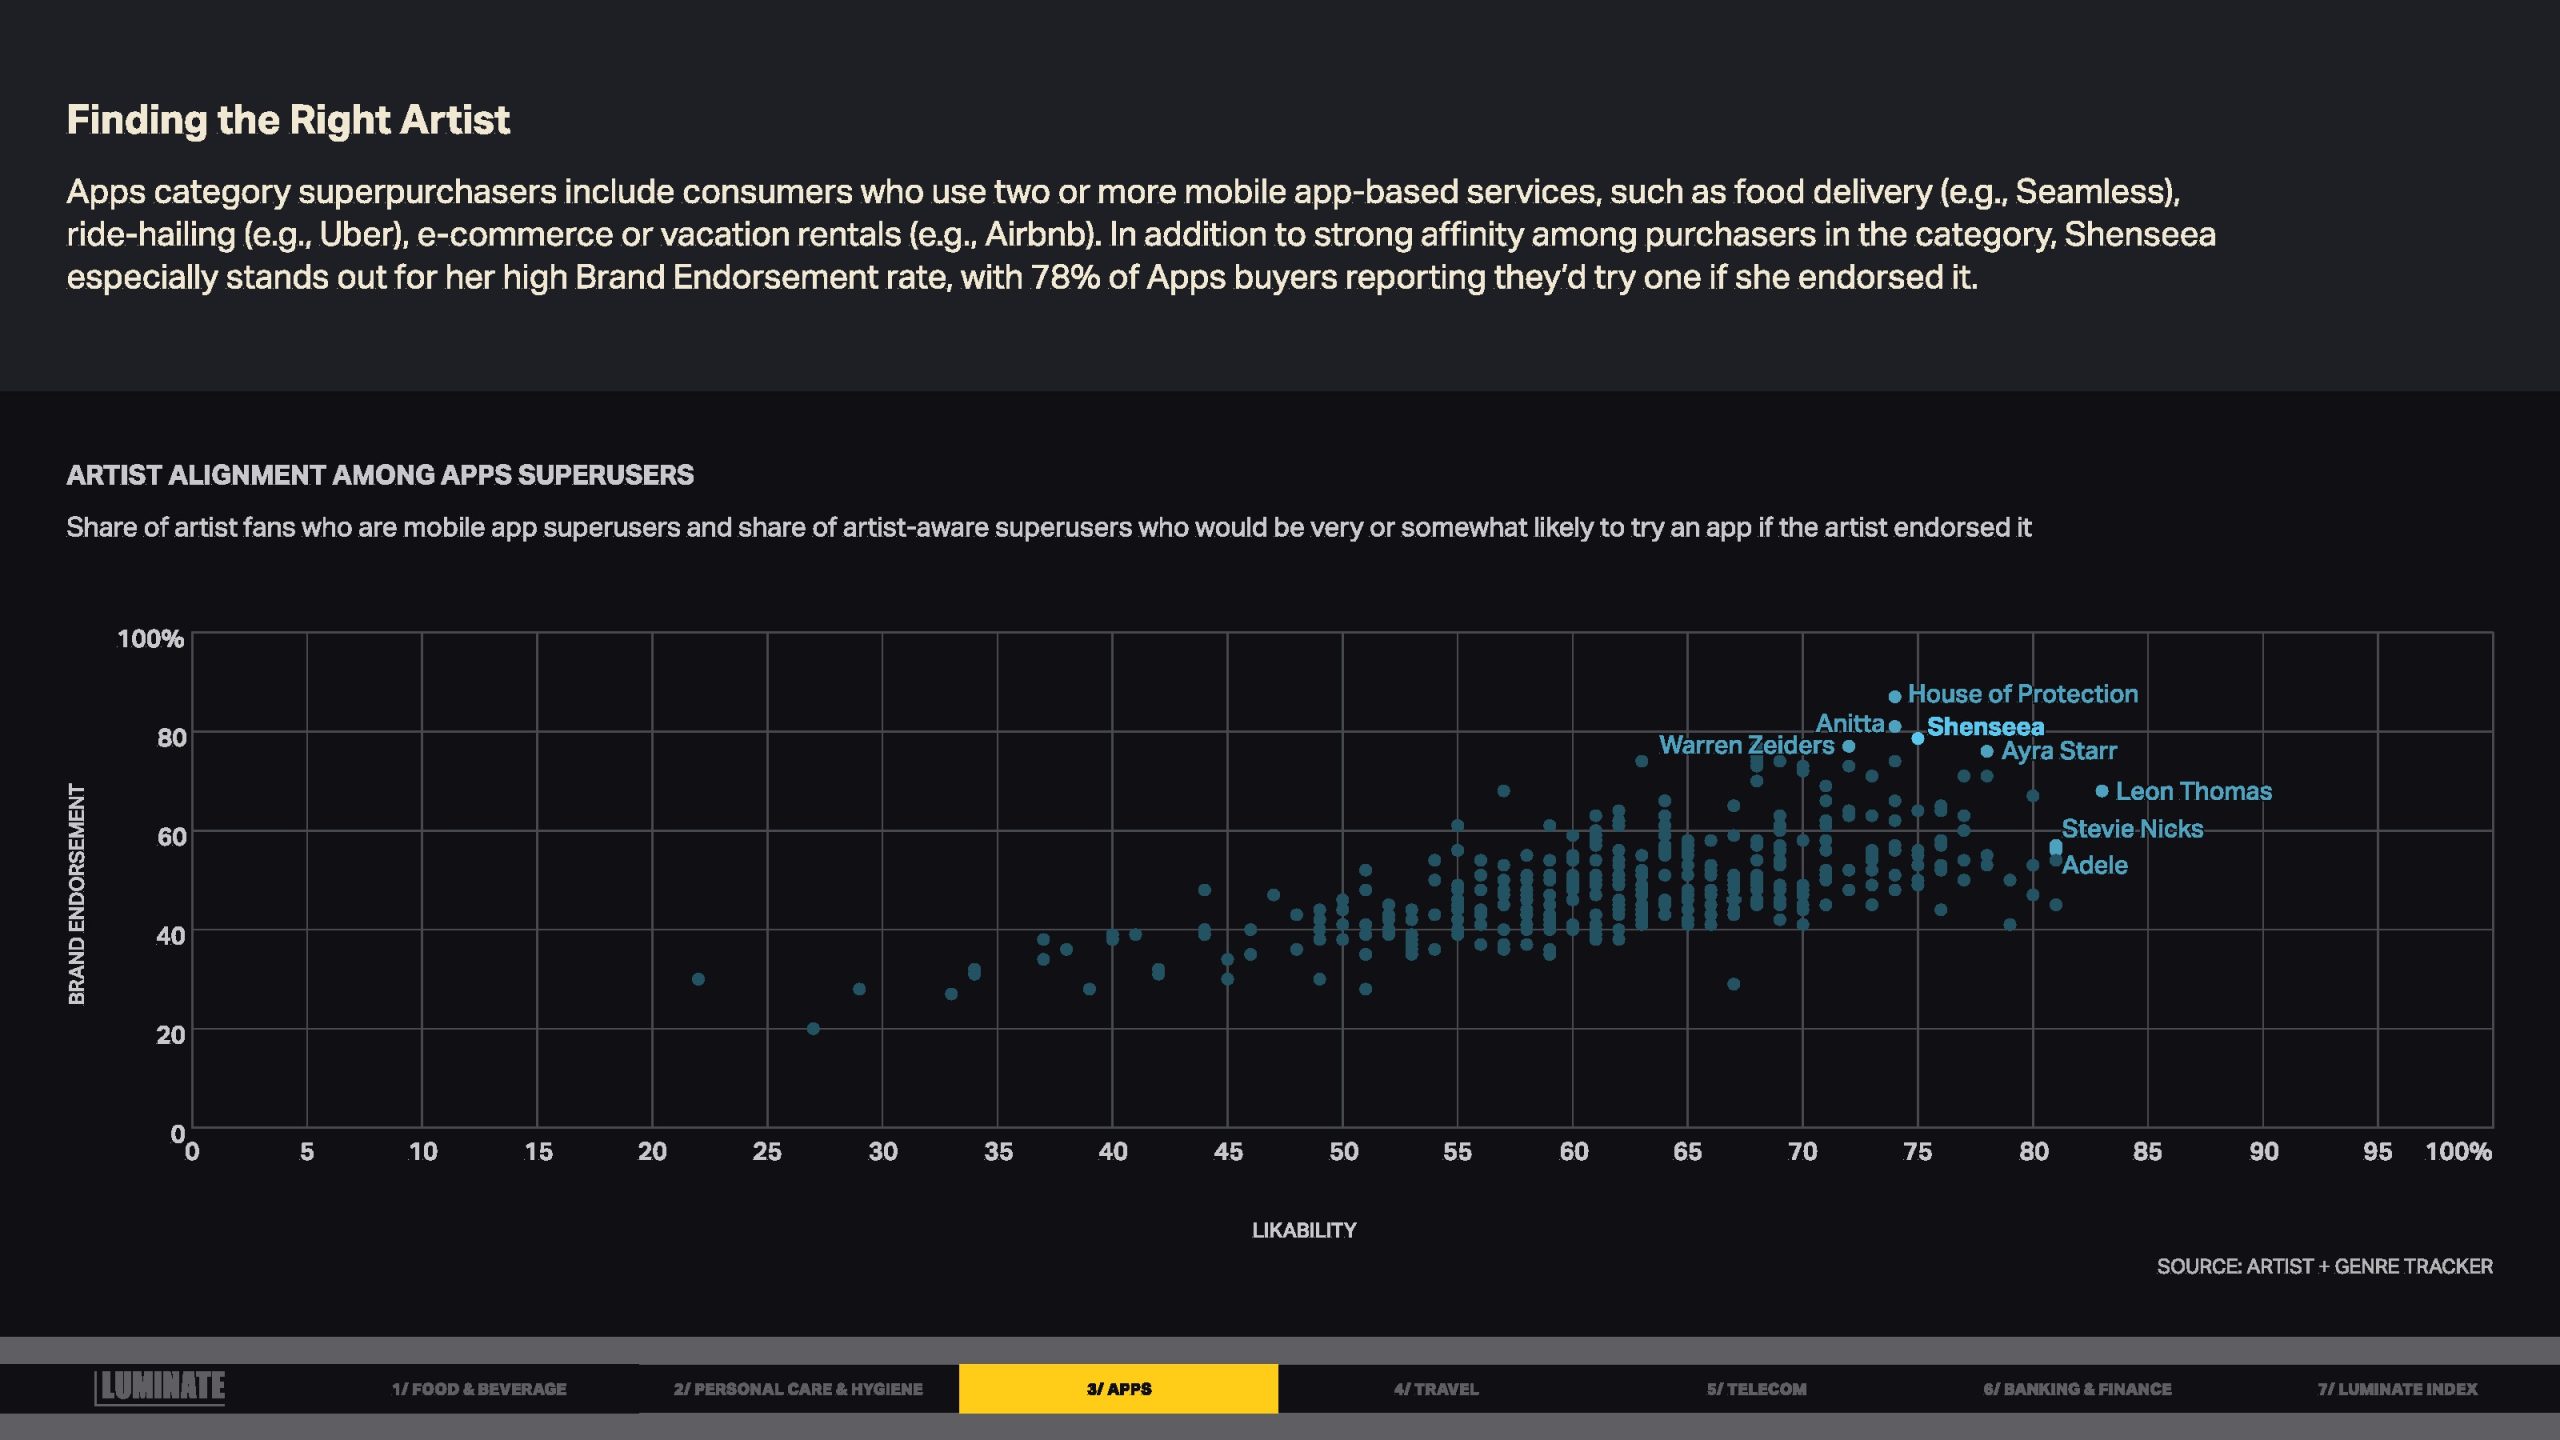This screenshot has width=2560, height=1440.
Task: Click the '75' tick label on the likability axis
Action: [x=1917, y=1152]
